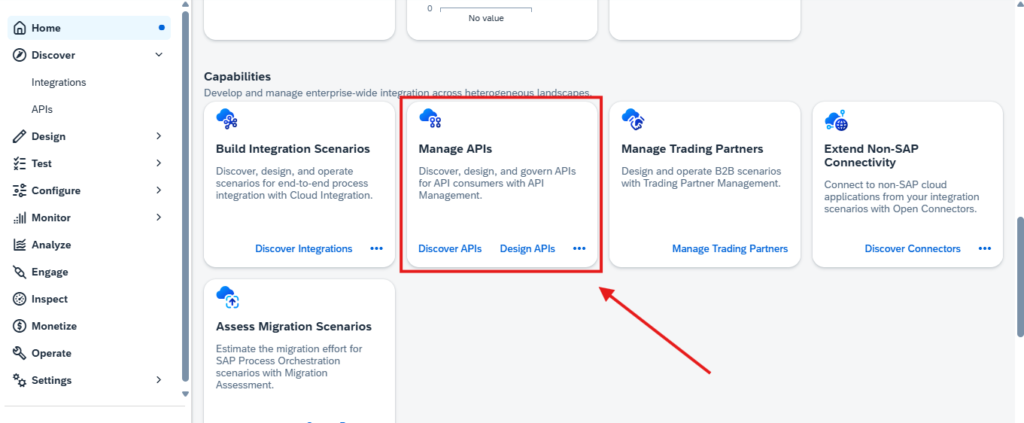The image size is (1024, 423).
Task: Collapse the Discover menu chevron
Action: [x=159, y=55]
